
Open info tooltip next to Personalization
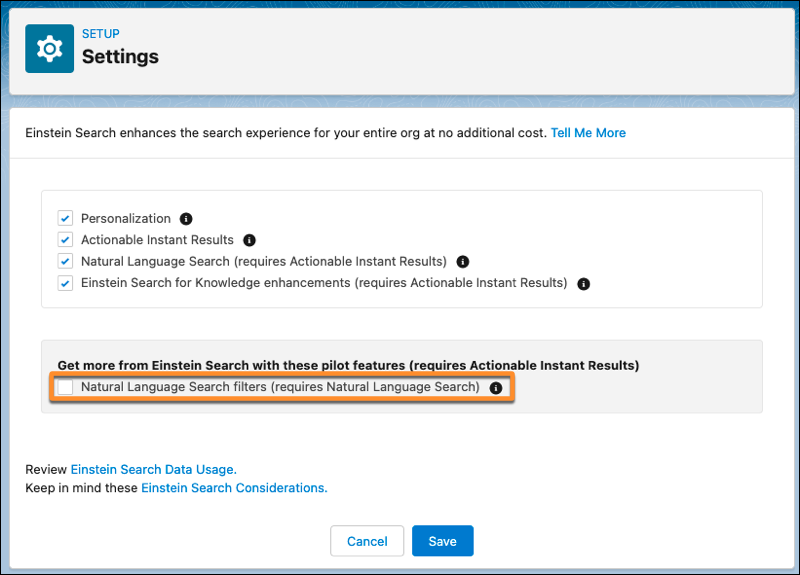(x=186, y=219)
